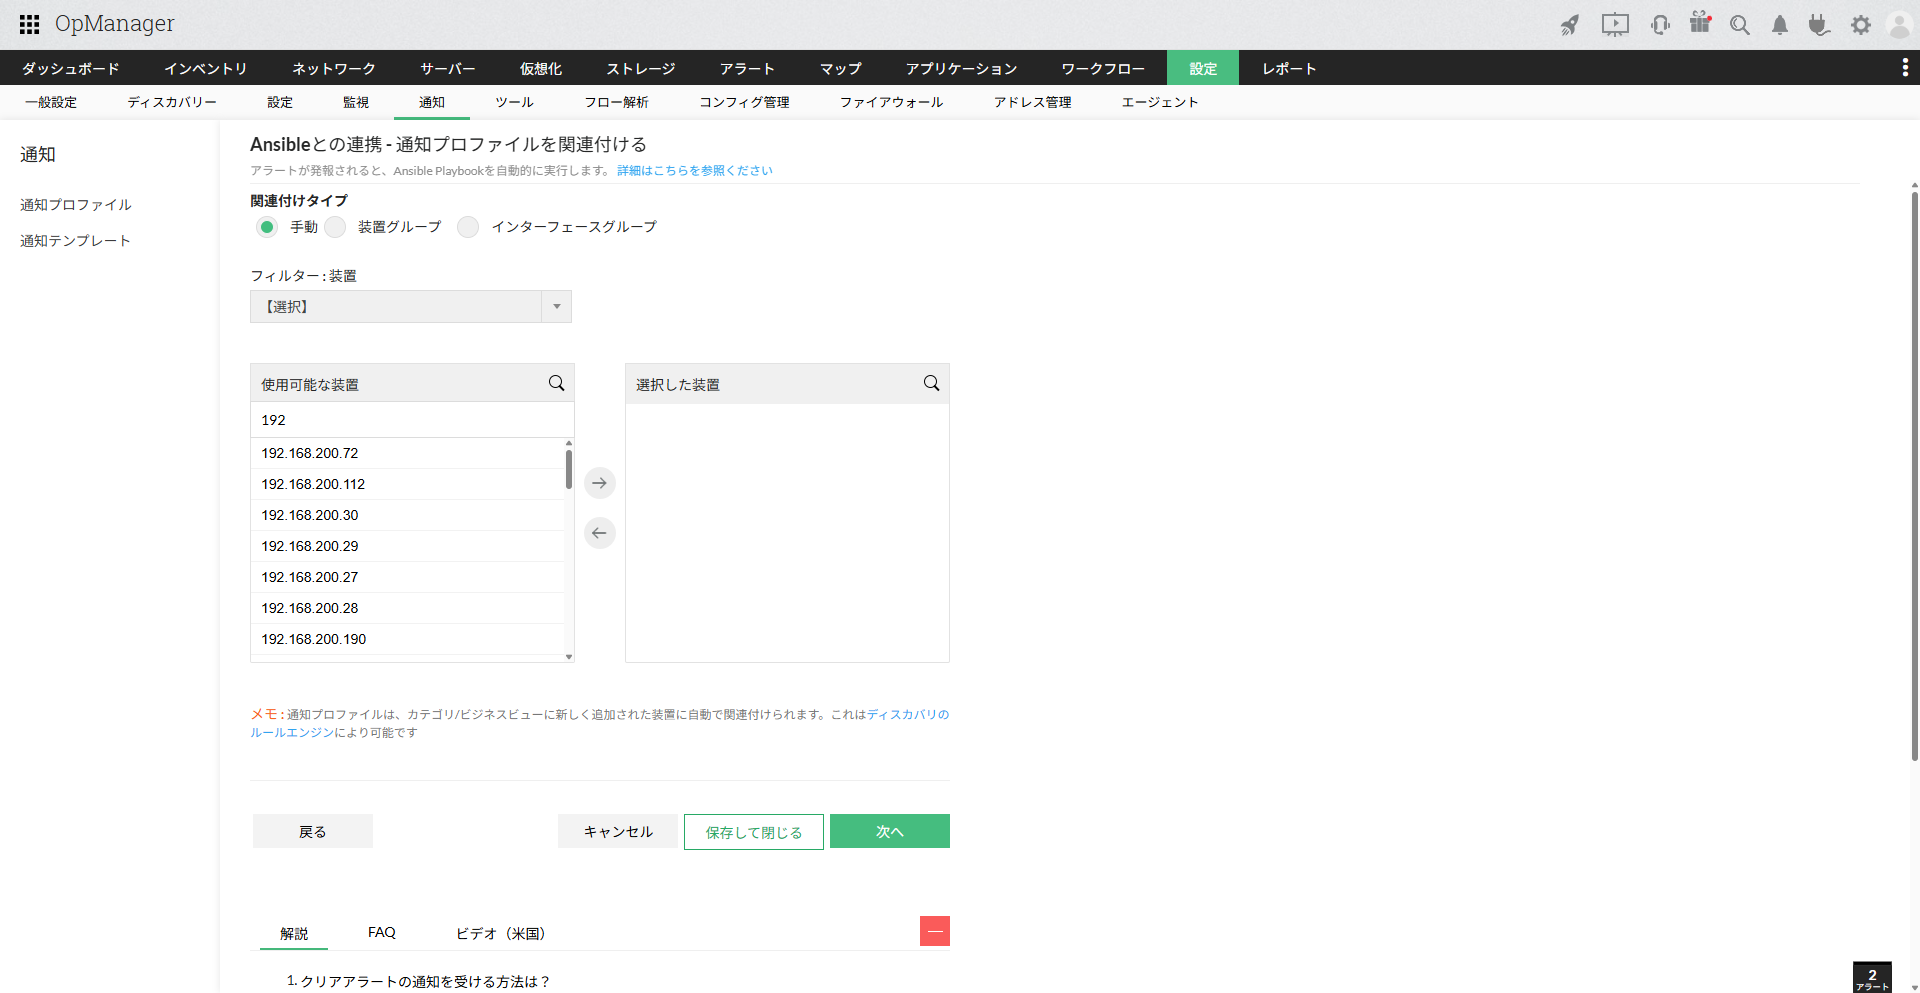
Task: Click the available devices list scrollbar thumb
Action: coord(569,469)
